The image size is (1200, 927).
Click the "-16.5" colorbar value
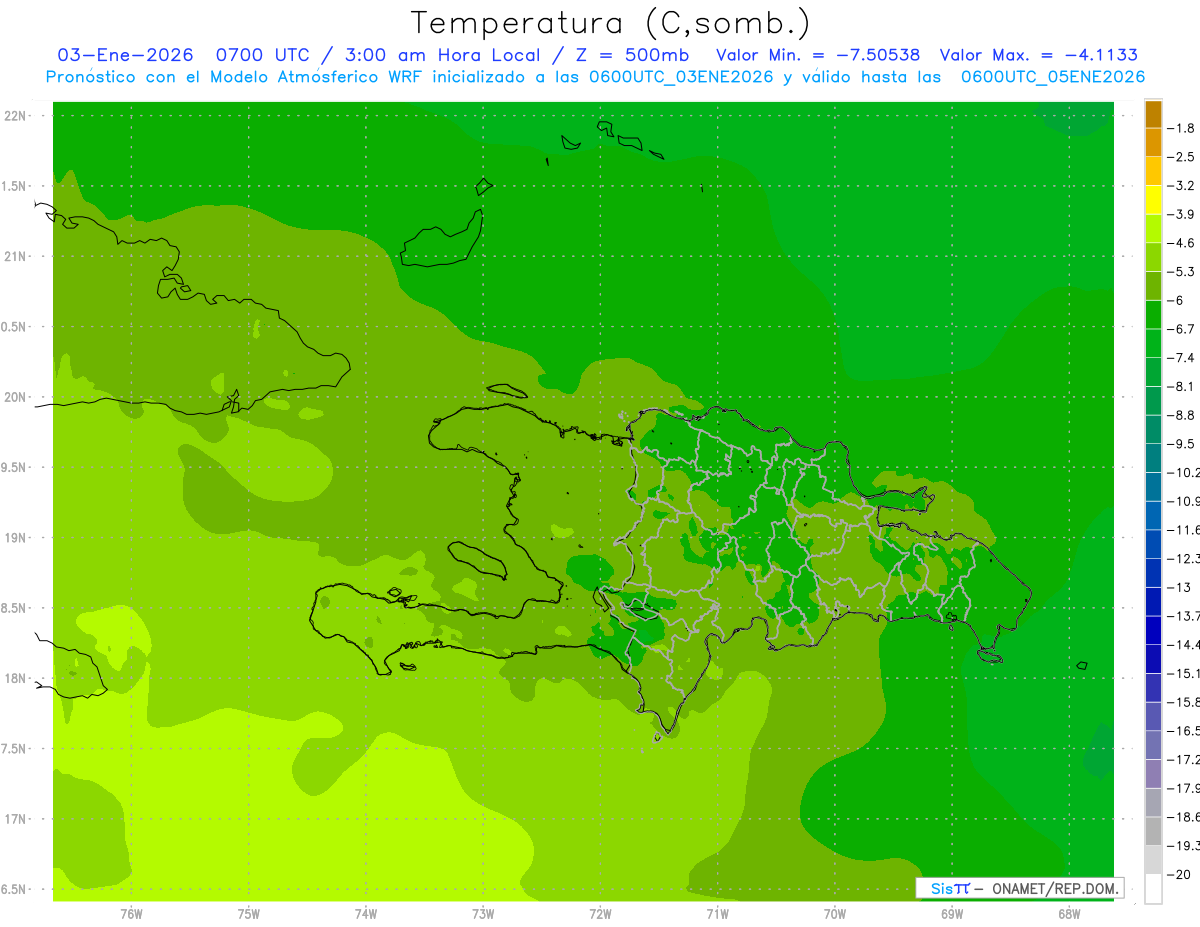pos(1183,731)
